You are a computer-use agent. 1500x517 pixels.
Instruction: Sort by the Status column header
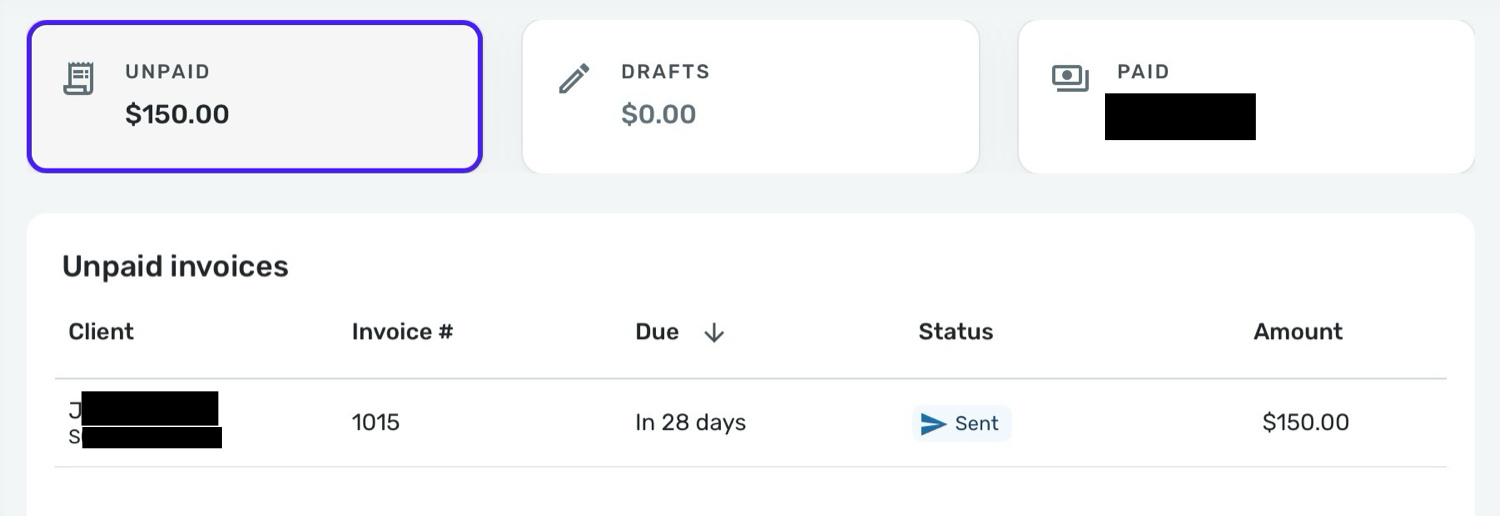click(955, 332)
